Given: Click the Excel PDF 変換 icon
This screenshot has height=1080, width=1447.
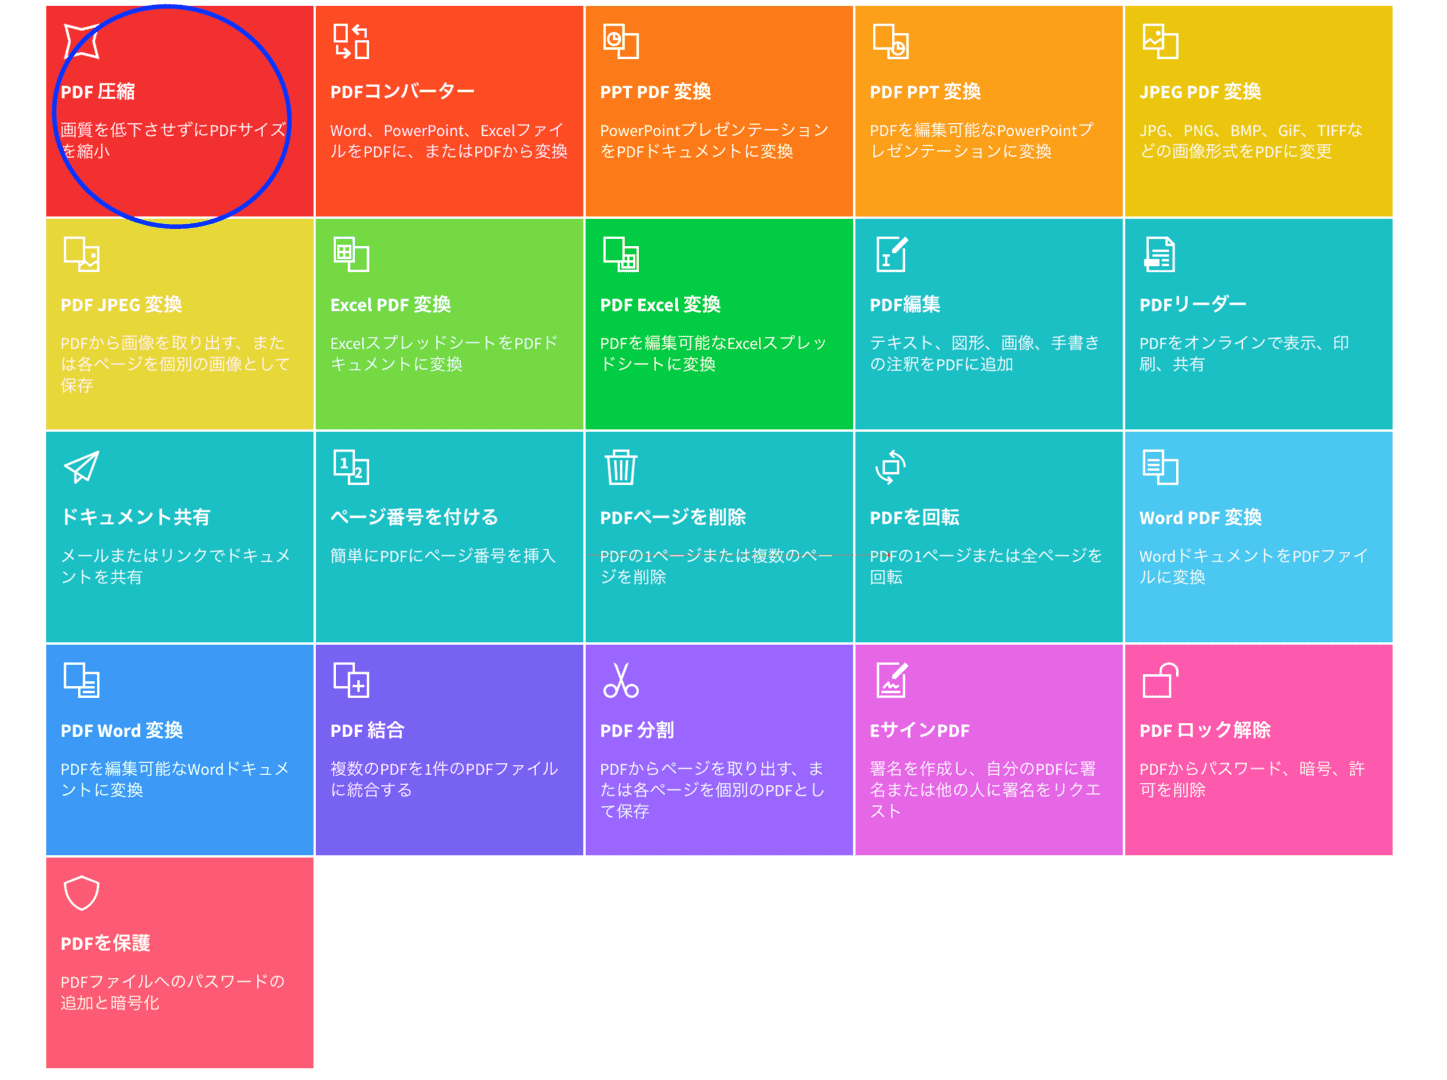Looking at the screenshot, I should 351,254.
